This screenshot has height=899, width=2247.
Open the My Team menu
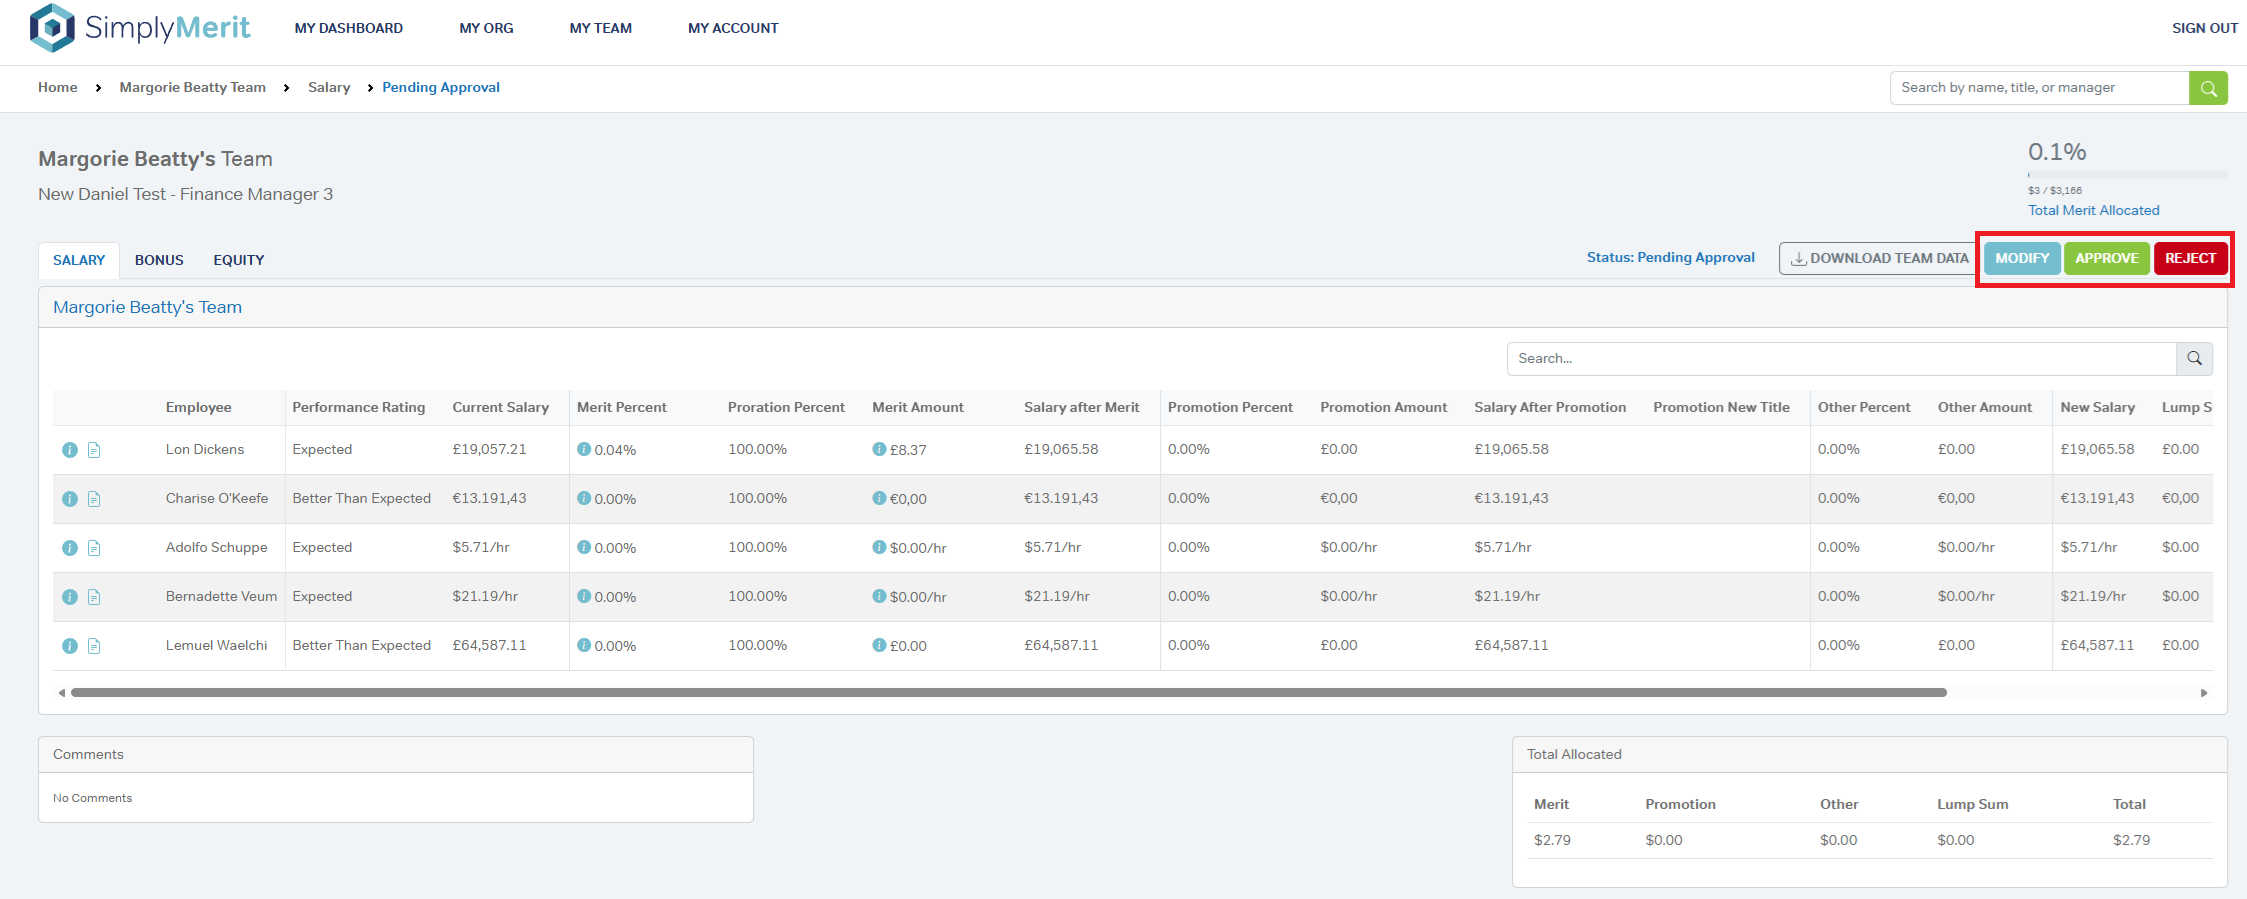point(600,28)
